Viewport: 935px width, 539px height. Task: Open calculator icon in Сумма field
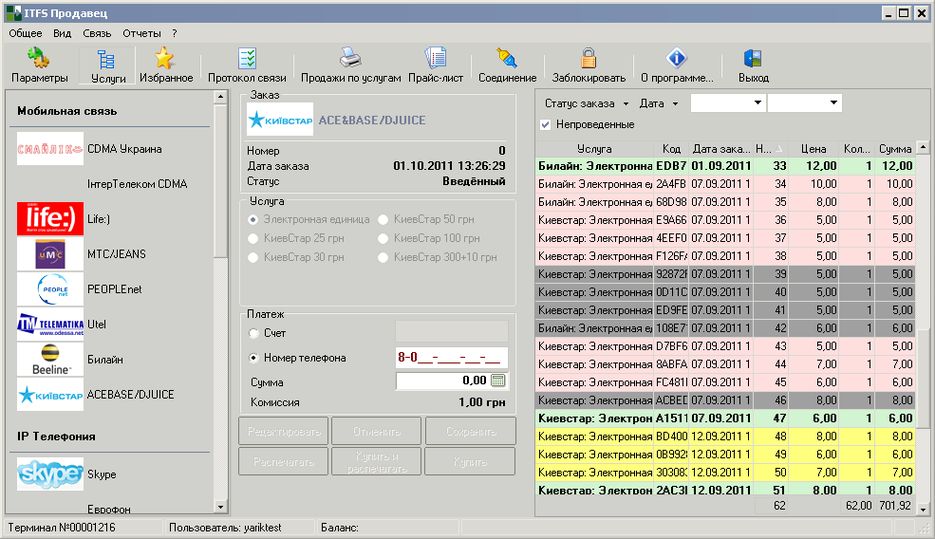(x=499, y=380)
